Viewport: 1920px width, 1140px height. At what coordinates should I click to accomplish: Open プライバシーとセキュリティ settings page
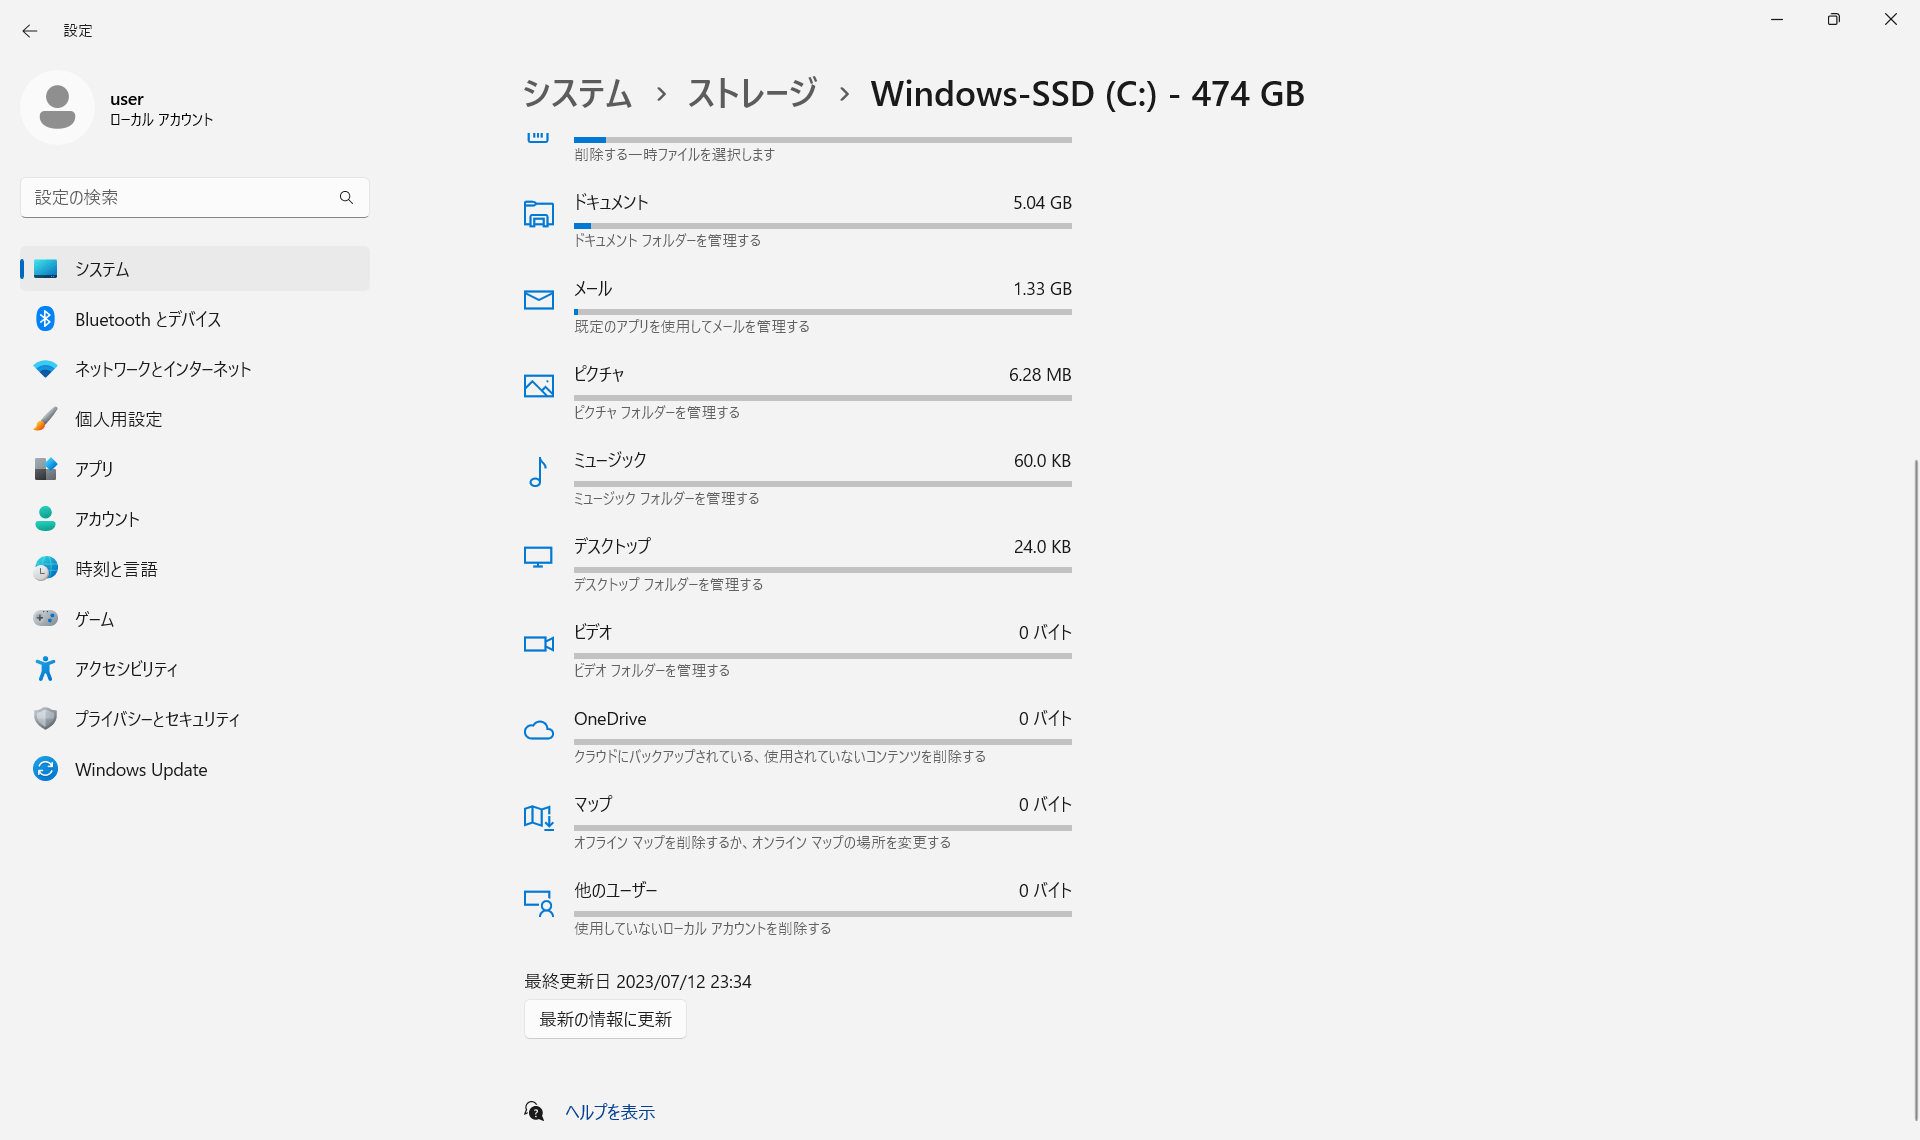click(x=157, y=719)
